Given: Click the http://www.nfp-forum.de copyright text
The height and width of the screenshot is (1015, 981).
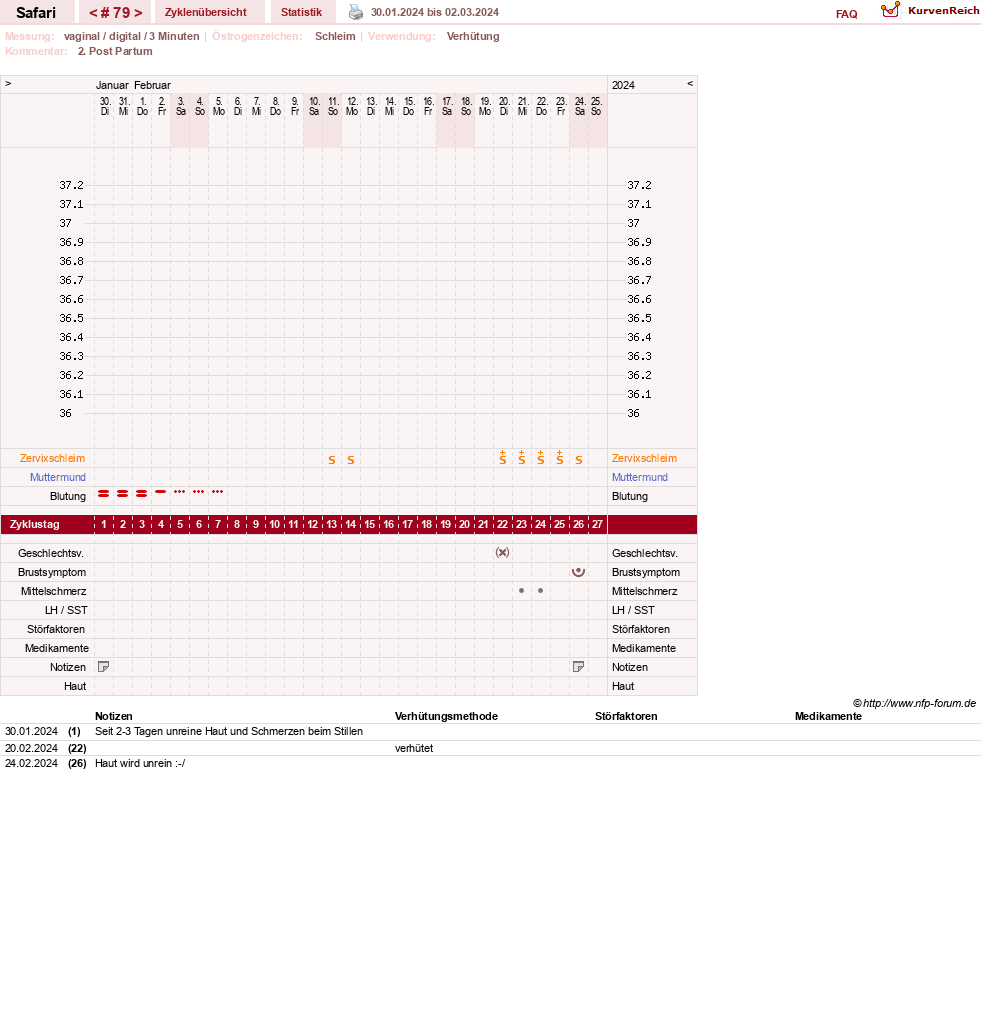Looking at the screenshot, I should [914, 704].
